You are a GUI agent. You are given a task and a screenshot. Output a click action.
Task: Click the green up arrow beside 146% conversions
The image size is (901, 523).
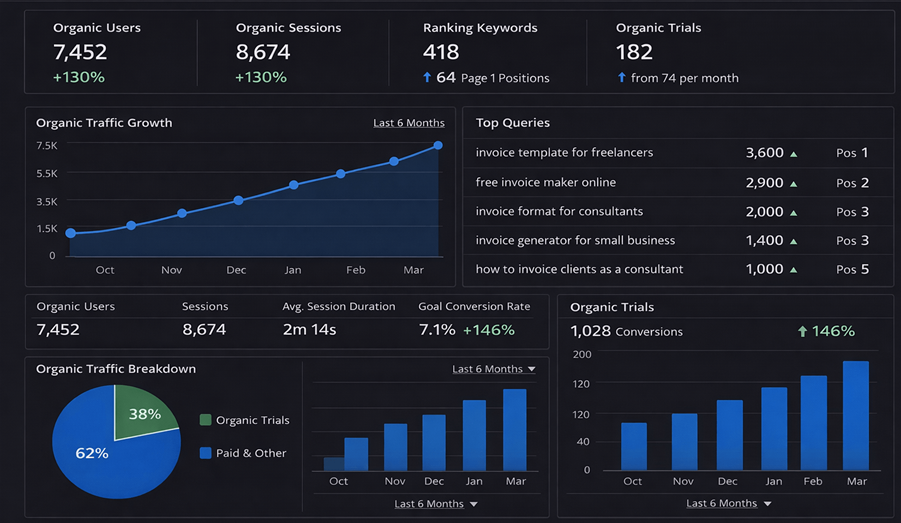point(802,331)
